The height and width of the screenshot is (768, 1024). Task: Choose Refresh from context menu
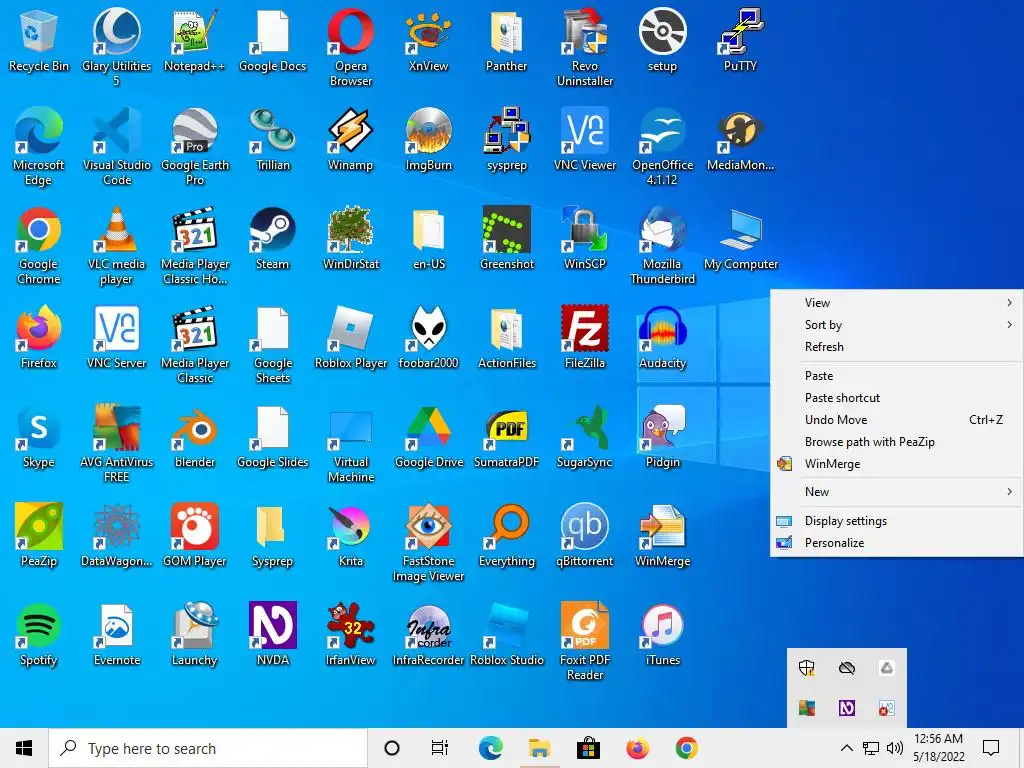click(897, 347)
